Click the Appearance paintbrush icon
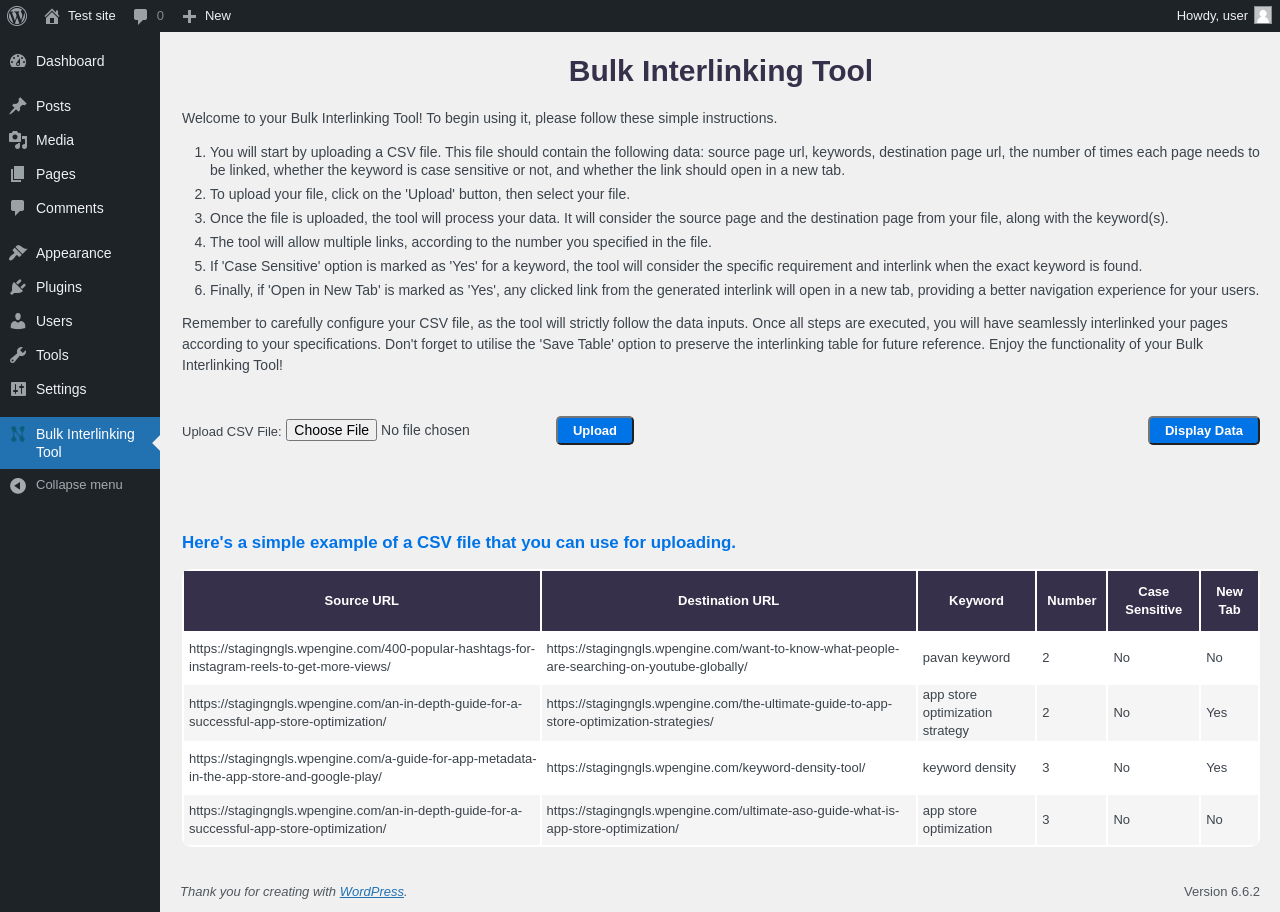The width and height of the screenshot is (1280, 912). [18, 253]
